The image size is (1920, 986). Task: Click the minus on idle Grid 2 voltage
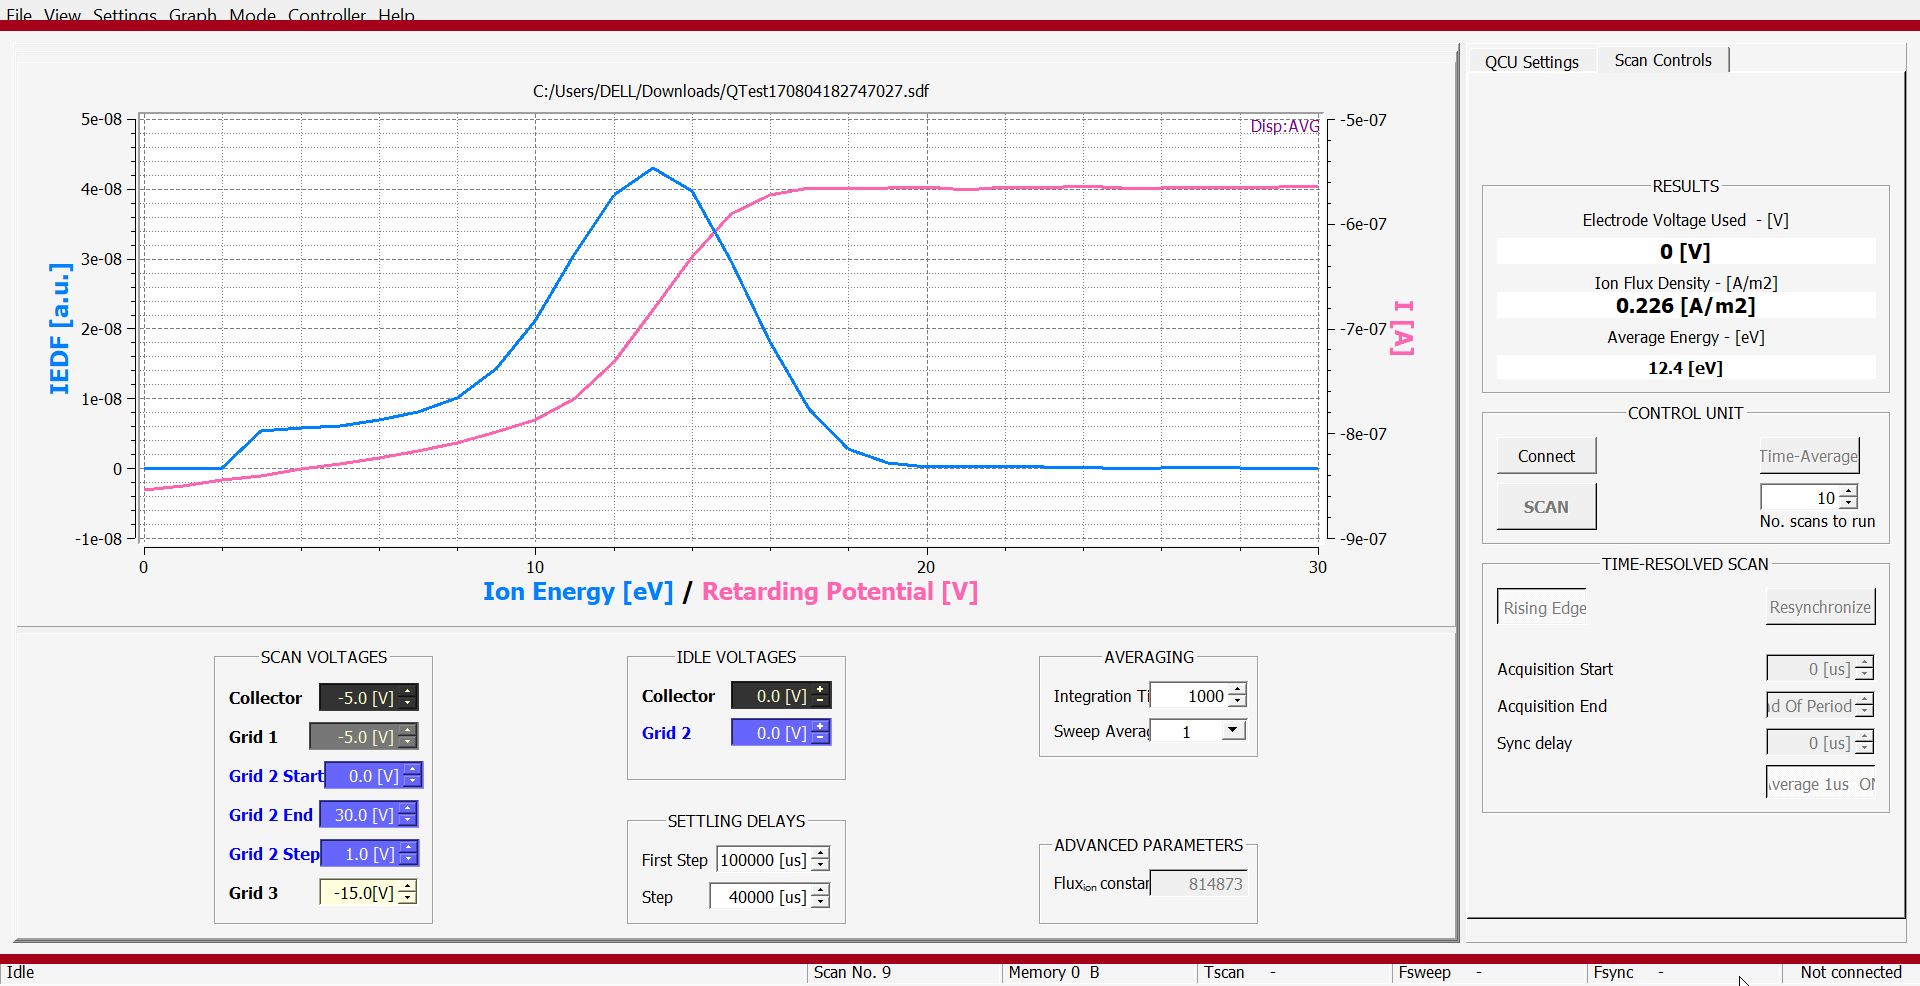point(820,739)
